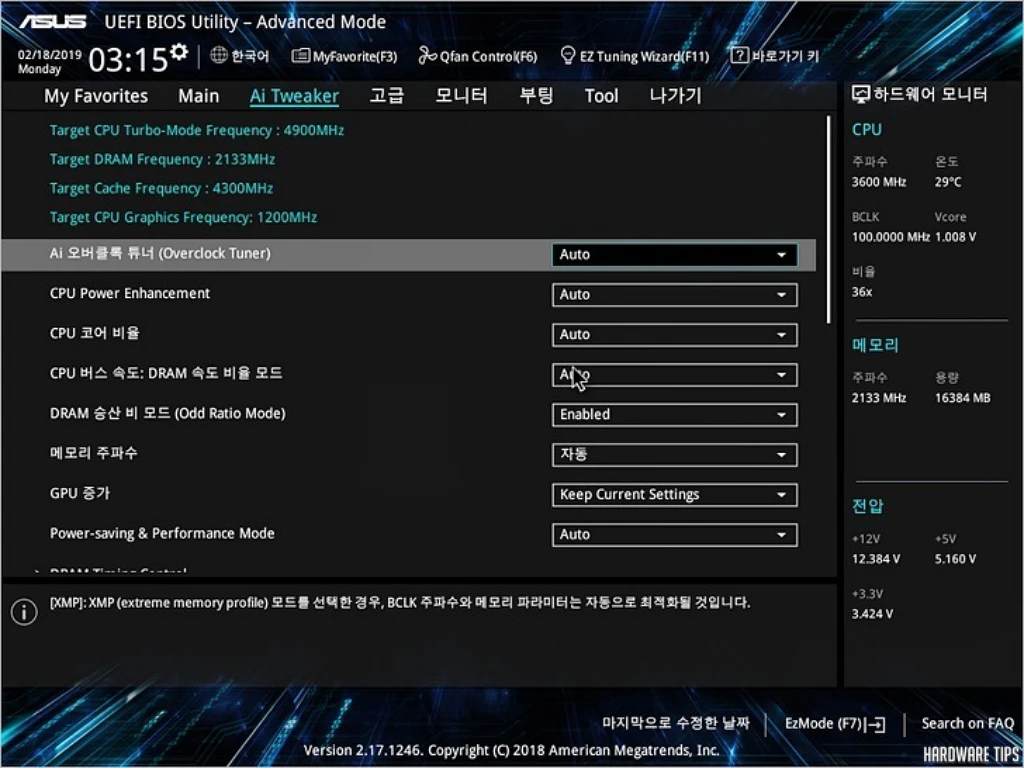Click the settings list vertical scrollbar

[x=828, y=219]
